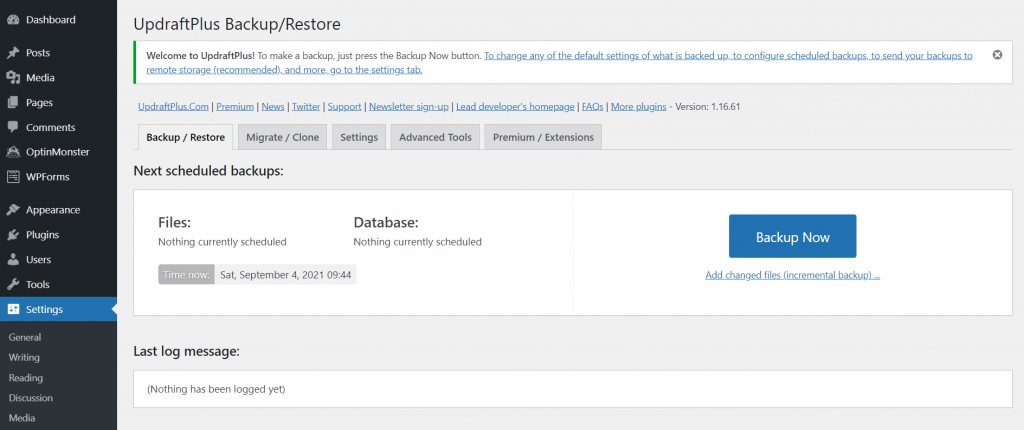
Task: Open the Users menu
Action: coord(58,259)
